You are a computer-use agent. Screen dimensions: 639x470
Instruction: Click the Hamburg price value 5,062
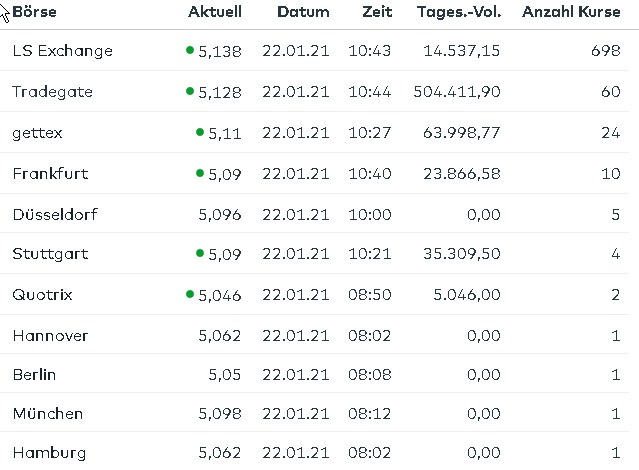pos(220,453)
